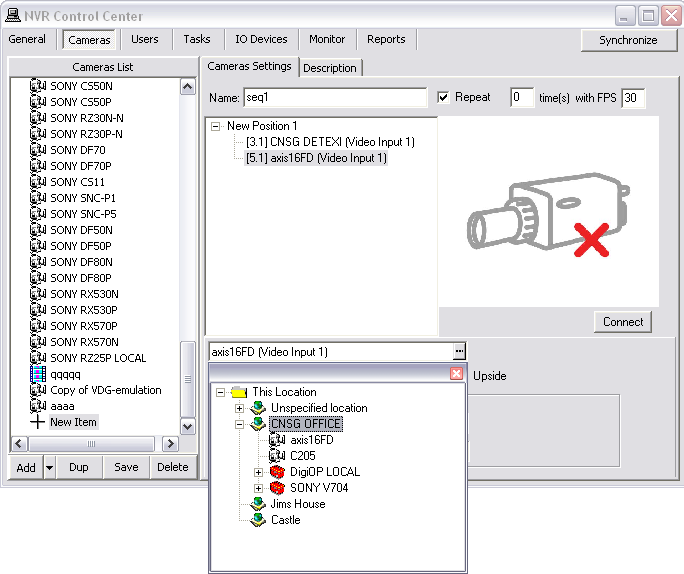Click the camera icon beside SONY DF80N
The width and height of the screenshot is (684, 574).
click(38, 262)
